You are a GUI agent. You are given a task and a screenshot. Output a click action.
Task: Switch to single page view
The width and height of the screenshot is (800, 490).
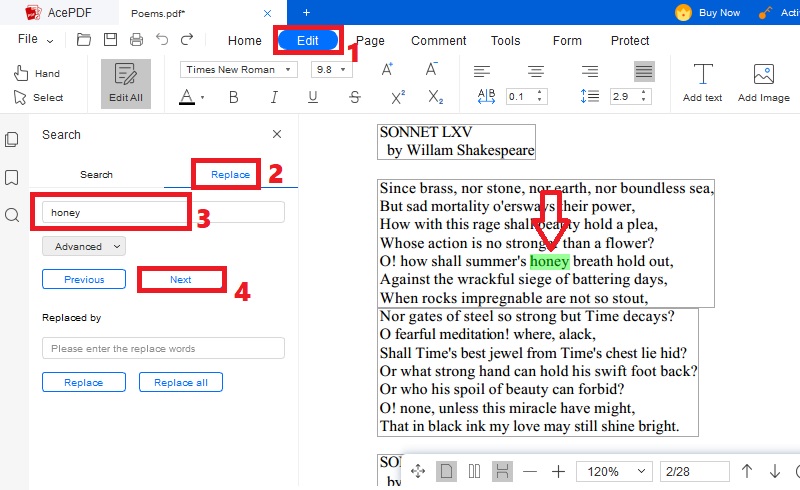click(446, 471)
